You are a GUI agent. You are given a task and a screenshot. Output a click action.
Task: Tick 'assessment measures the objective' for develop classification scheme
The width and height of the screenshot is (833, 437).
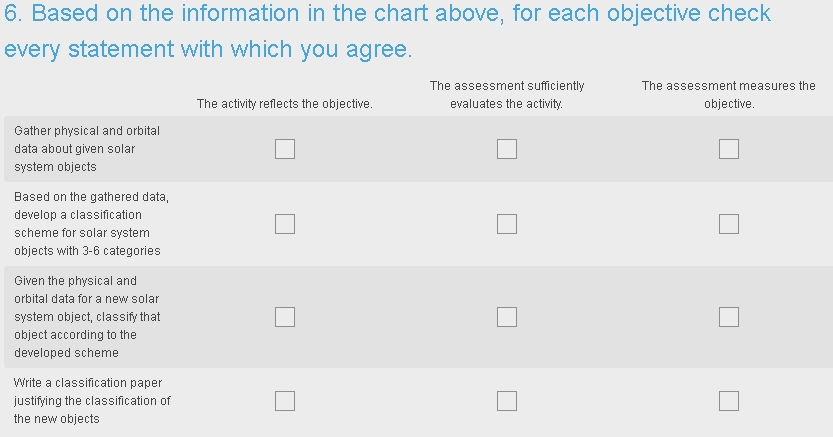pos(729,224)
